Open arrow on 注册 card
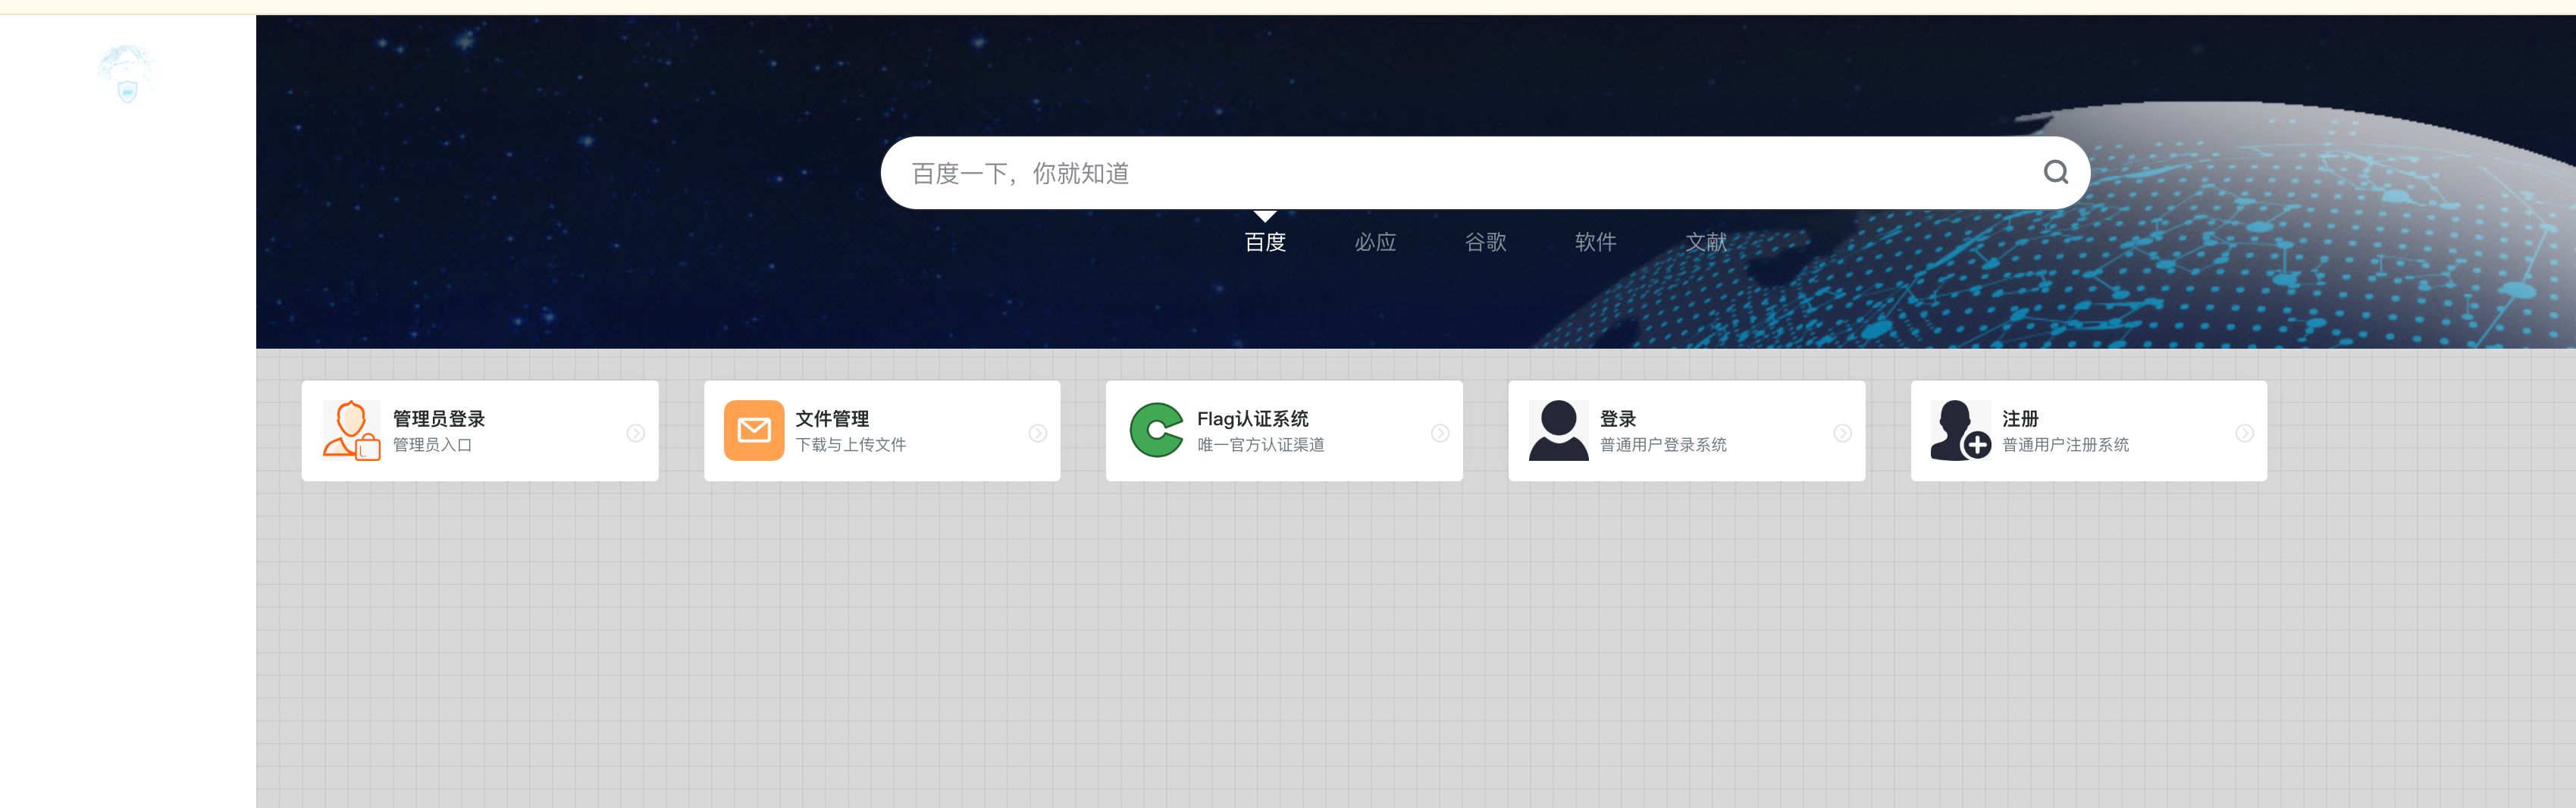Image resolution: width=2576 pixels, height=808 pixels. point(2245,433)
